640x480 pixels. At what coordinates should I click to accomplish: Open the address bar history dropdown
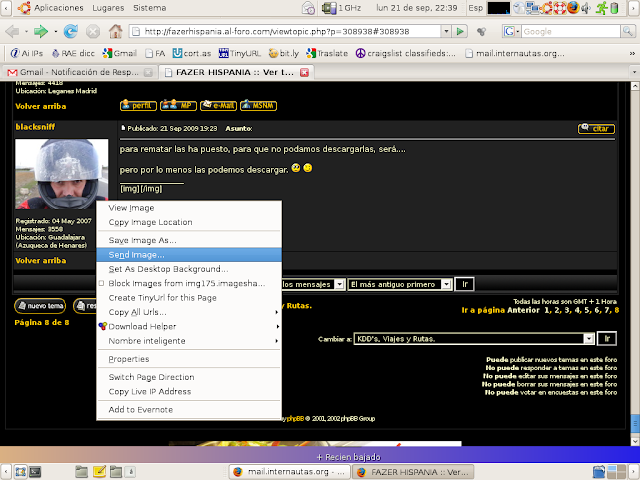pos(446,31)
